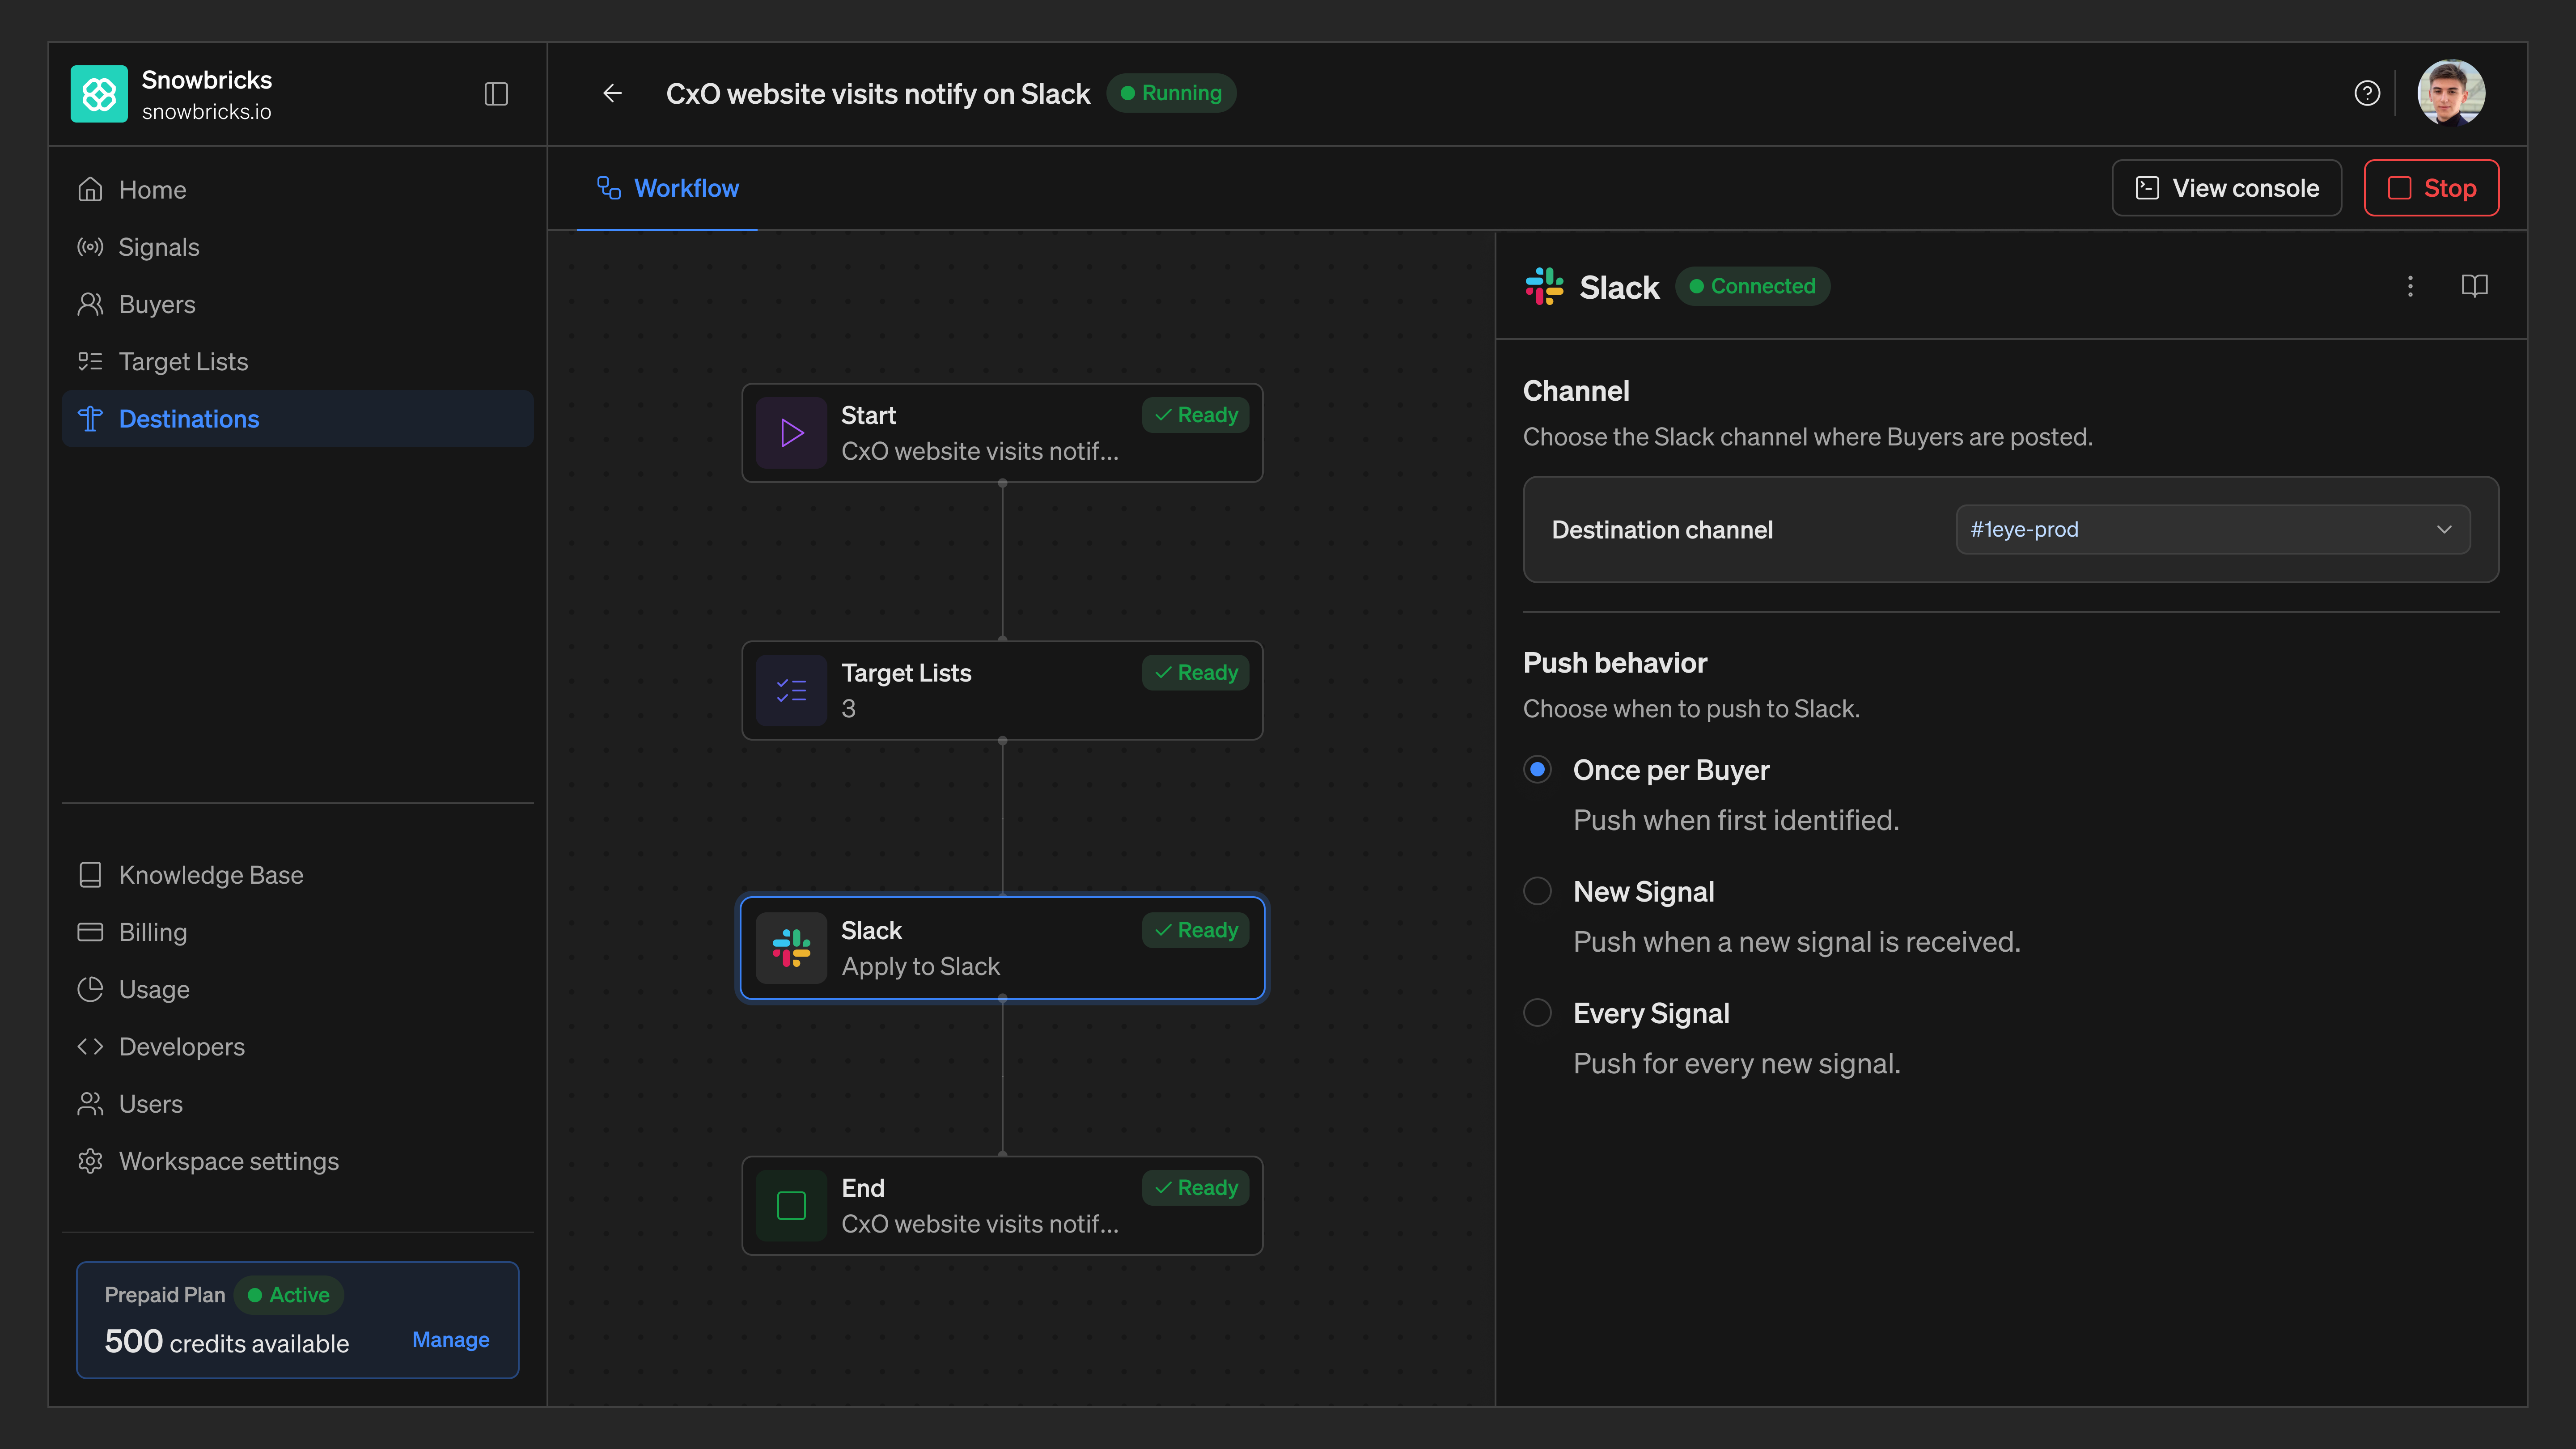Open Signals in the sidebar

click(298, 247)
